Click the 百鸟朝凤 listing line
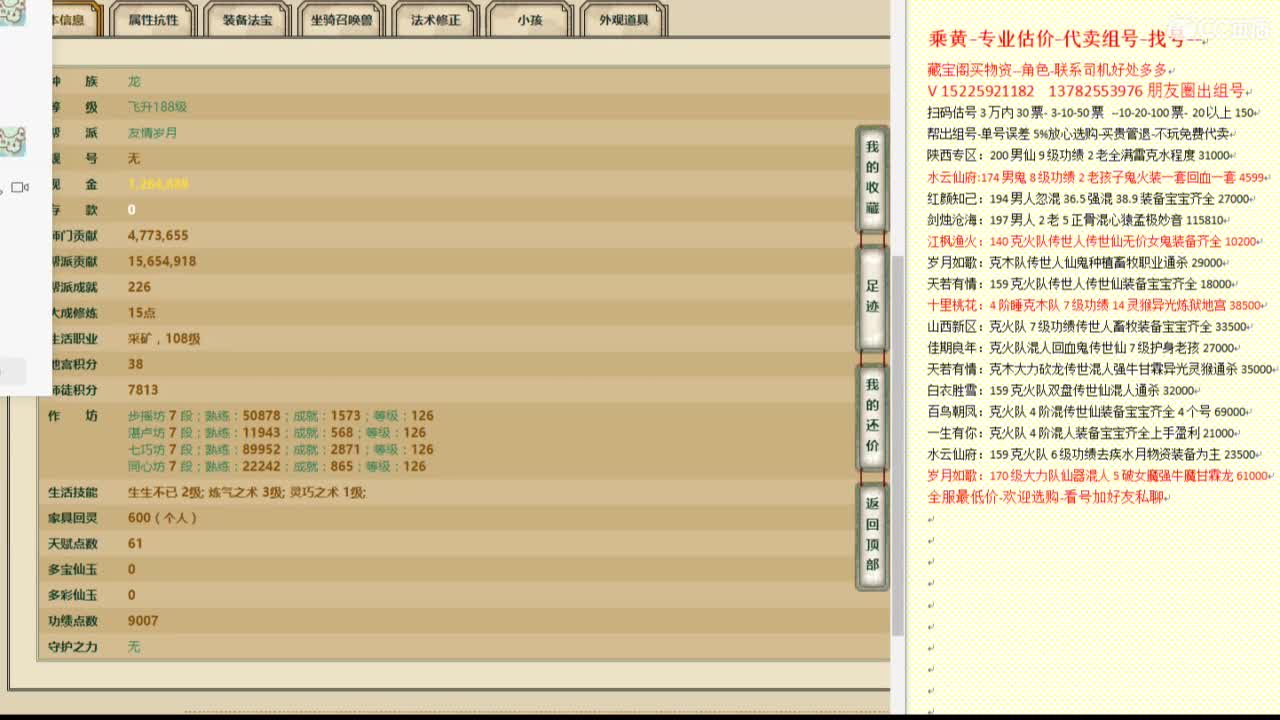 coord(1087,412)
